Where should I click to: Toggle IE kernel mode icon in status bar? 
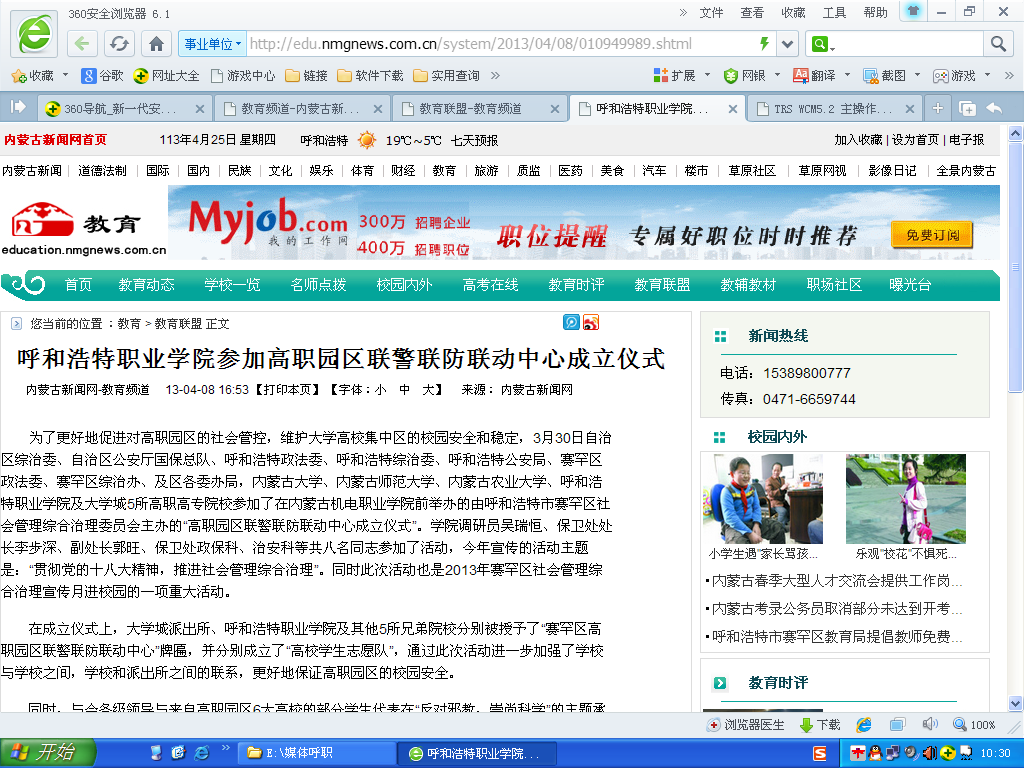click(x=864, y=724)
